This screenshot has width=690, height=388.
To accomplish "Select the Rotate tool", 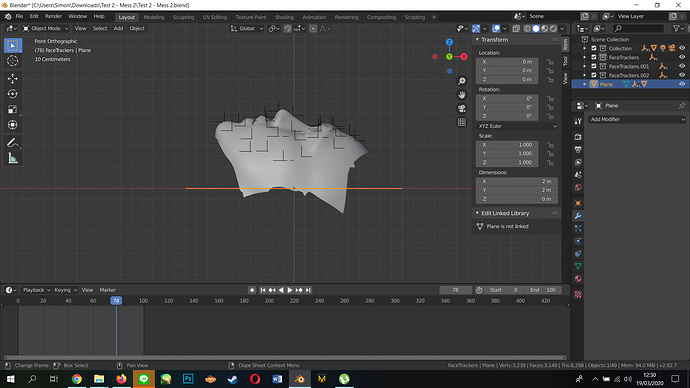I will tap(13, 94).
